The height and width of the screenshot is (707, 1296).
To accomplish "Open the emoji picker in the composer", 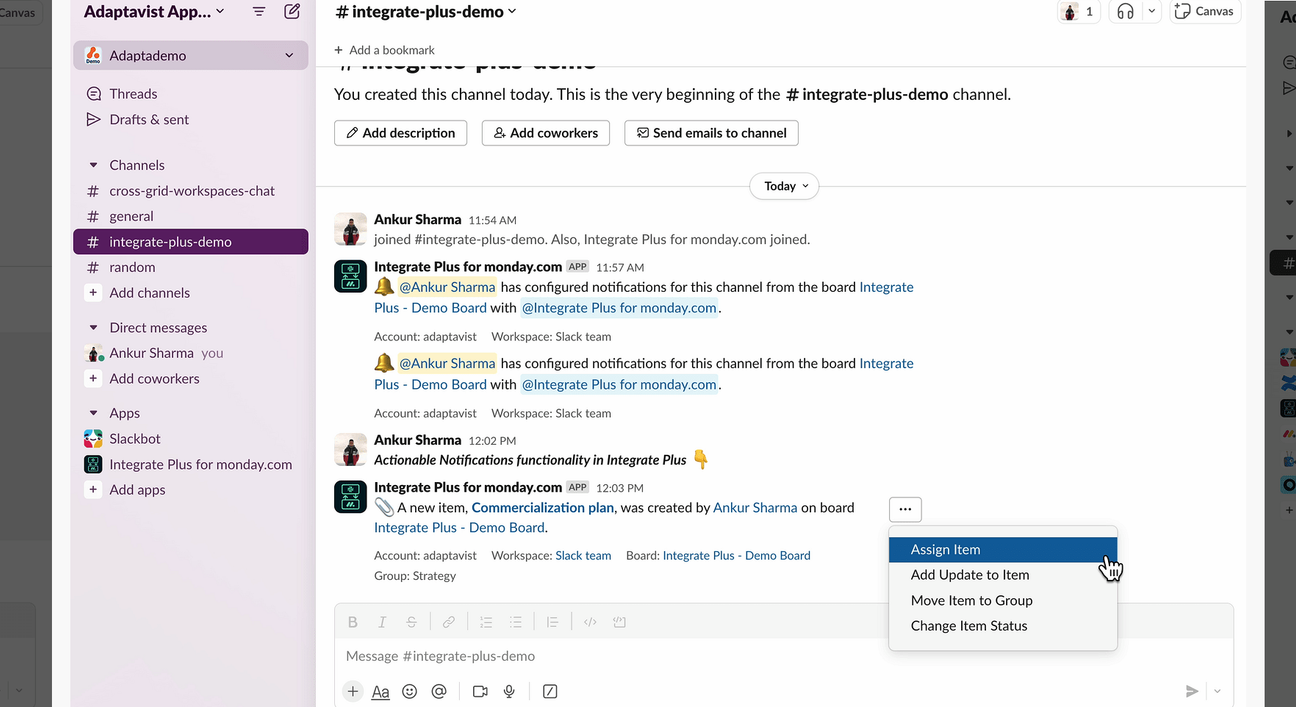I will point(409,691).
